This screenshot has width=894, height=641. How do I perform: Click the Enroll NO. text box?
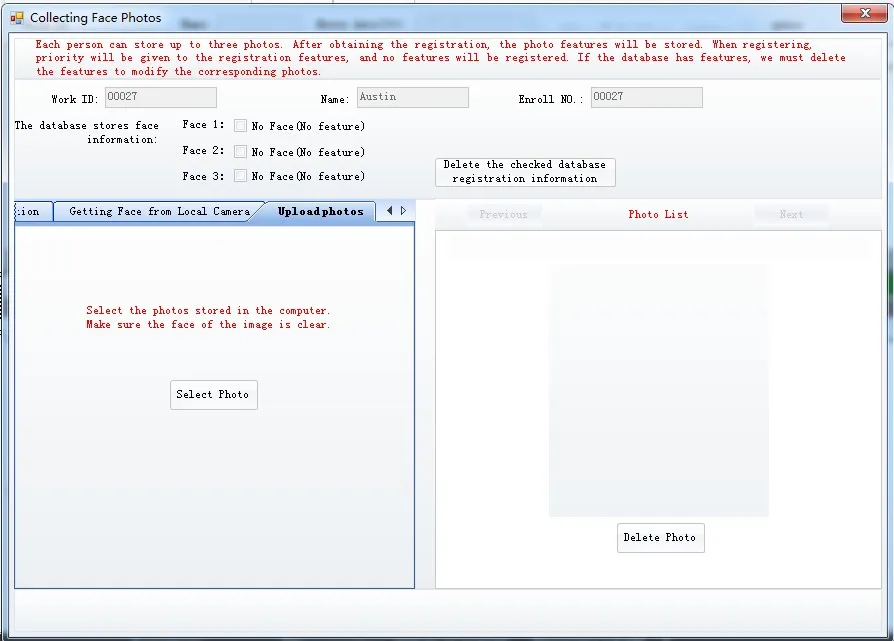coord(646,97)
